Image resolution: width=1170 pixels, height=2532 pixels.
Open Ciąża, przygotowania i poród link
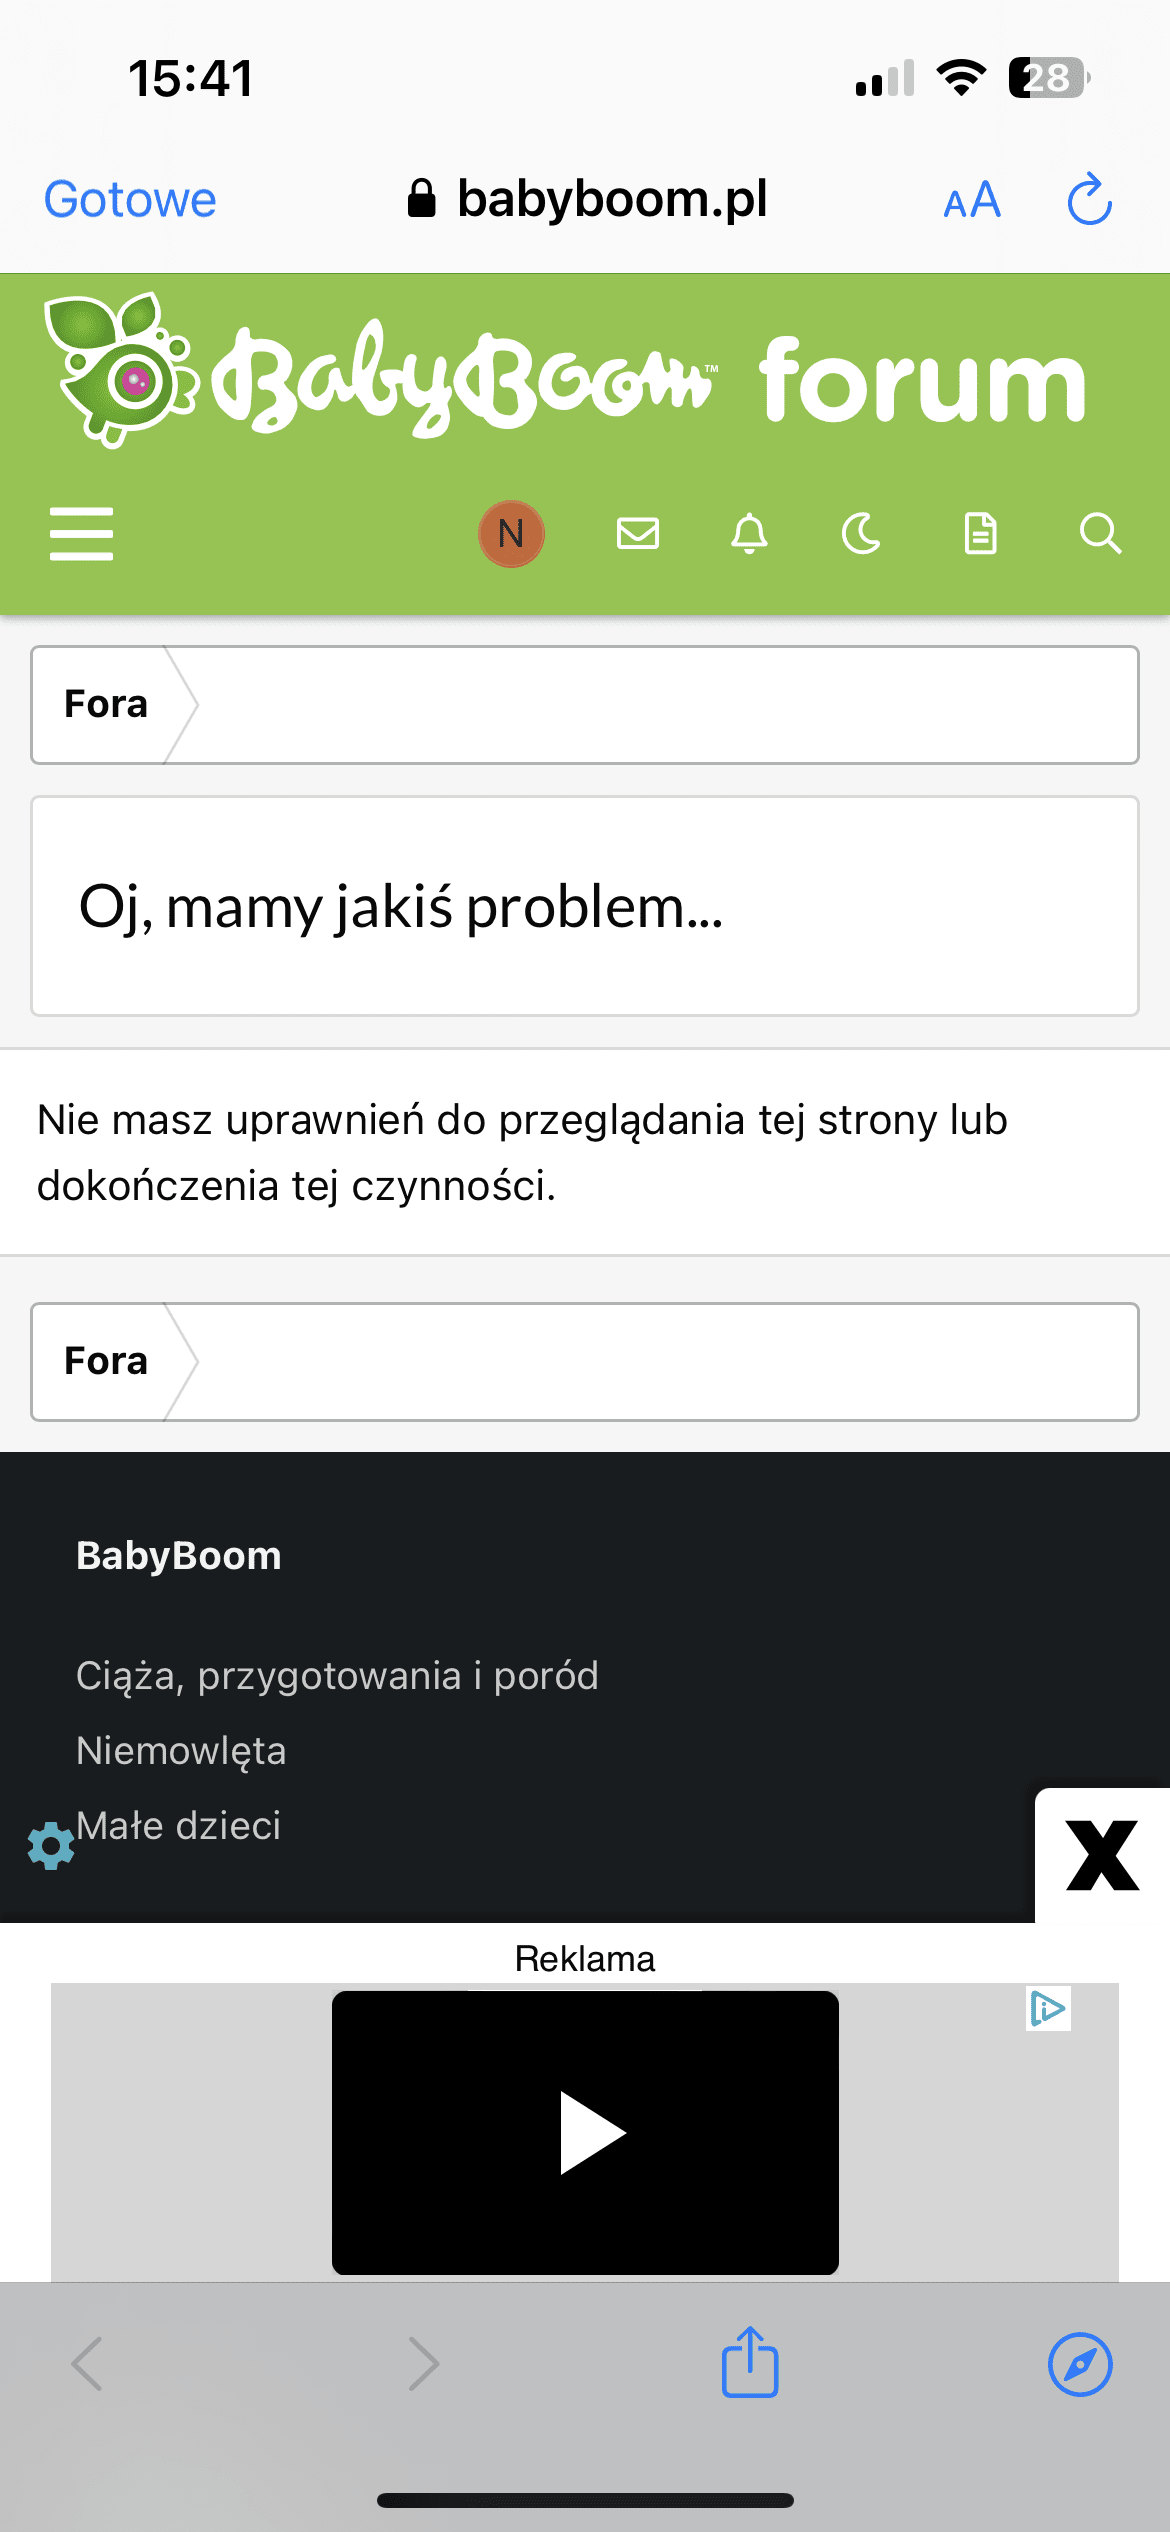(x=337, y=1676)
